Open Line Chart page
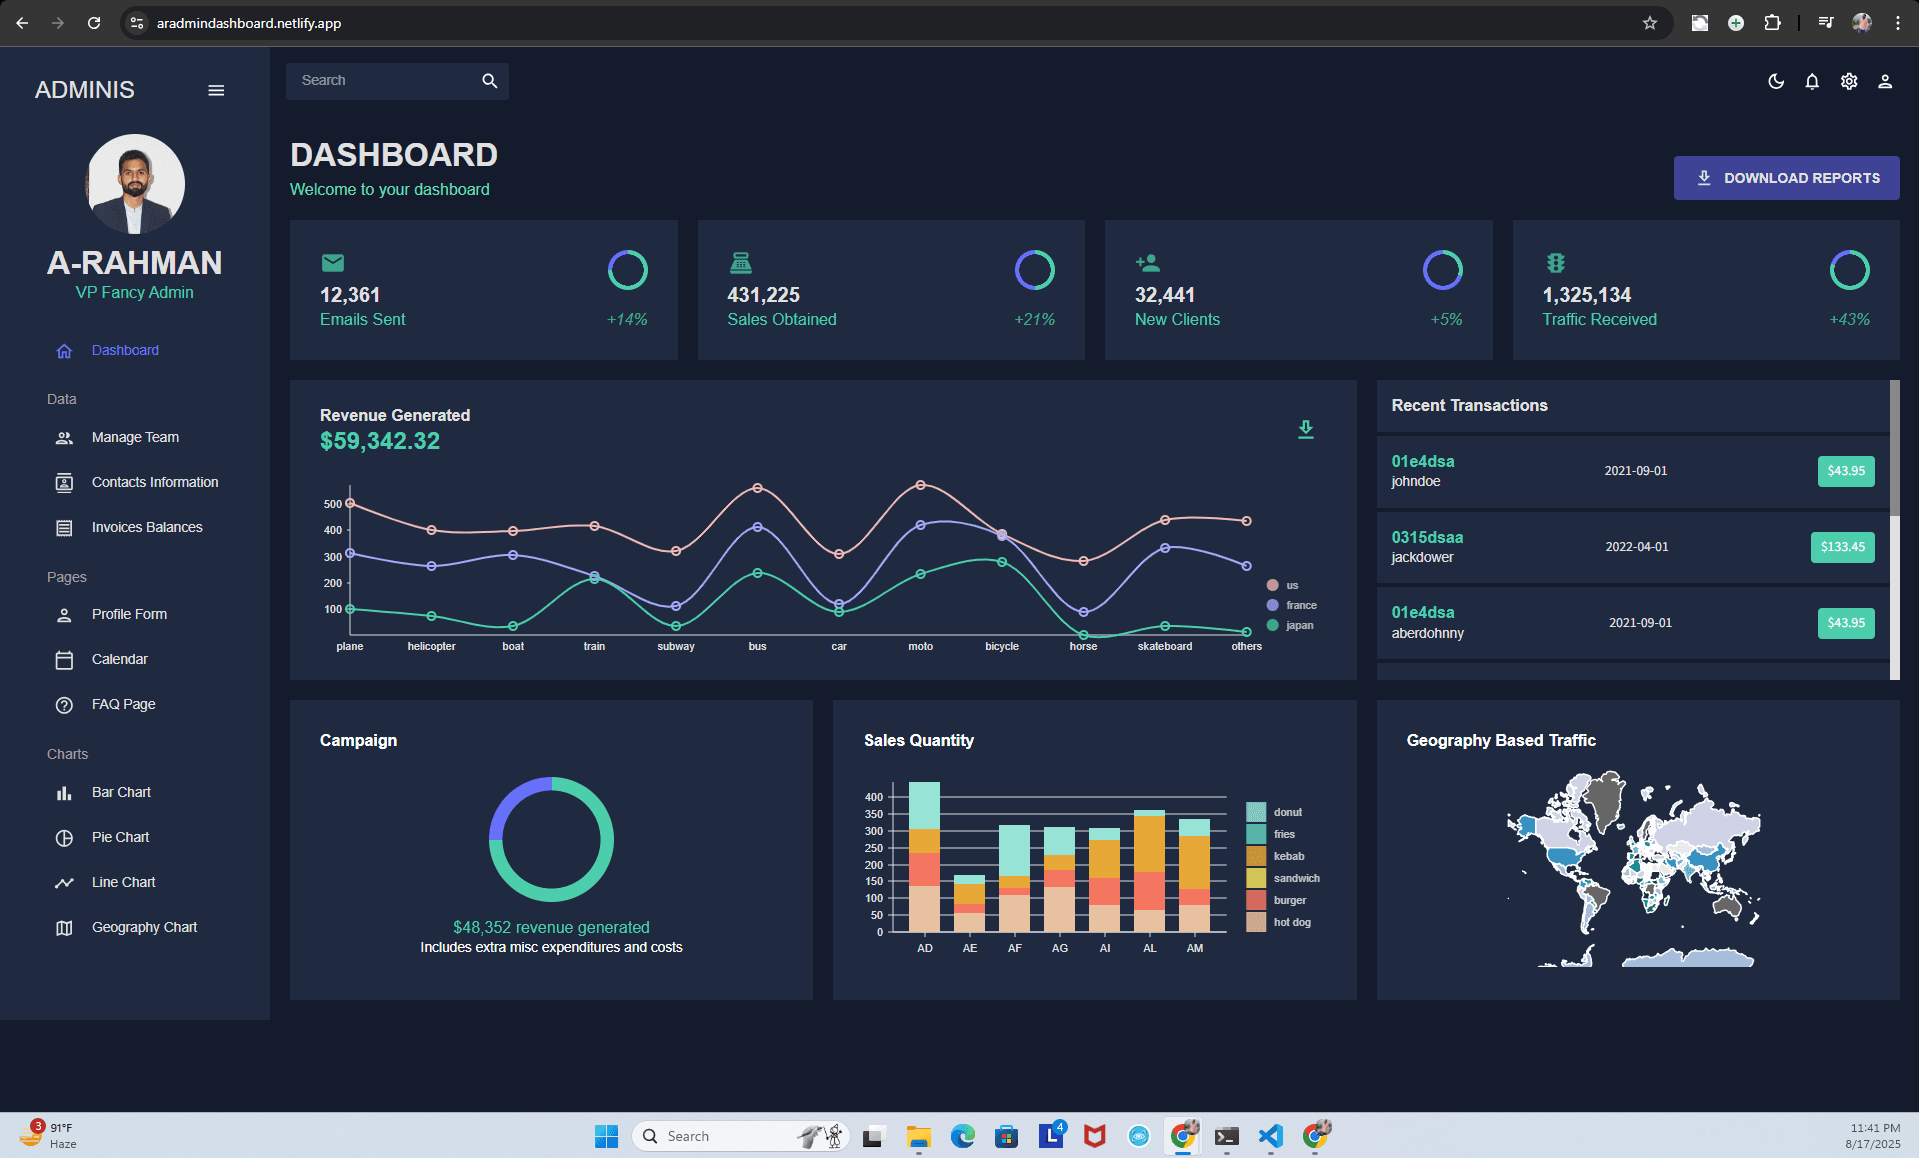1919x1158 pixels. 123,882
